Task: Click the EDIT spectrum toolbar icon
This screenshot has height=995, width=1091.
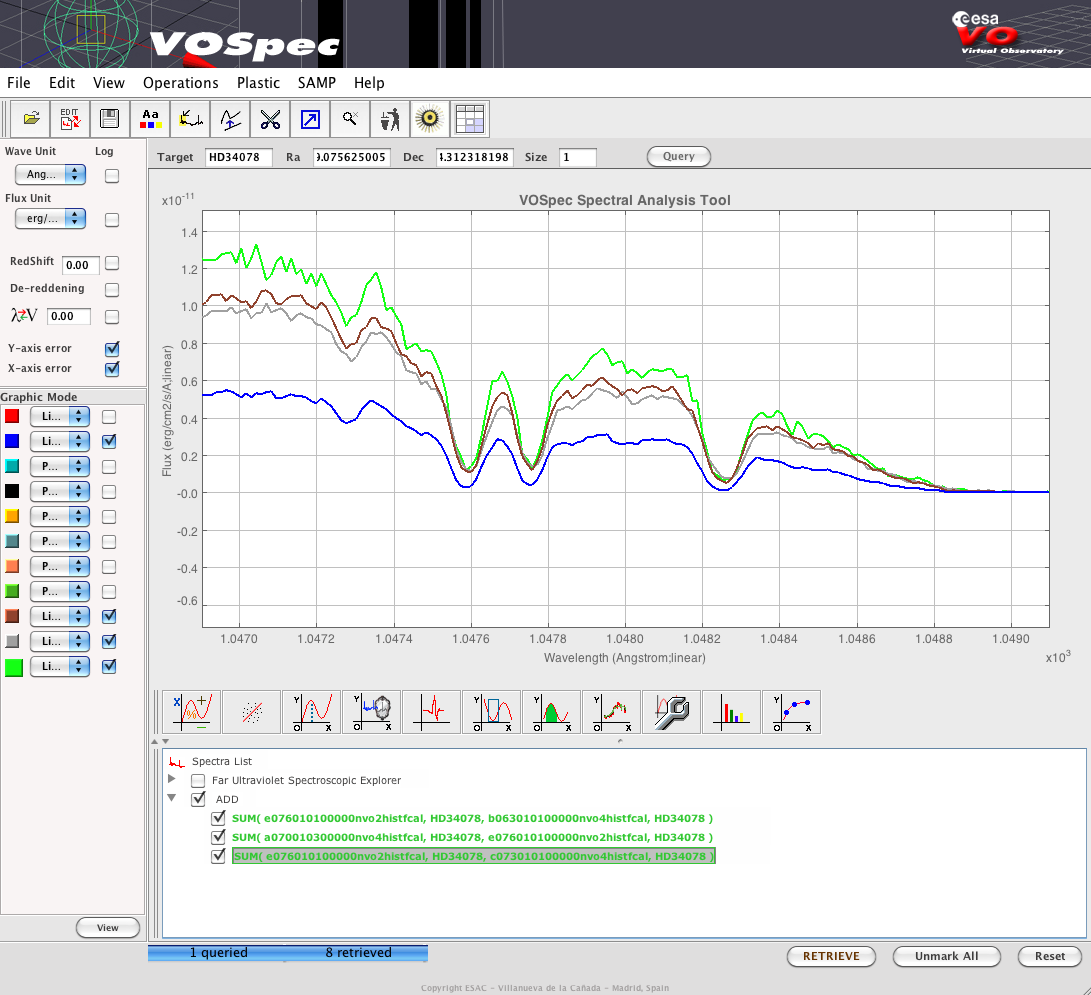Action: (x=70, y=119)
